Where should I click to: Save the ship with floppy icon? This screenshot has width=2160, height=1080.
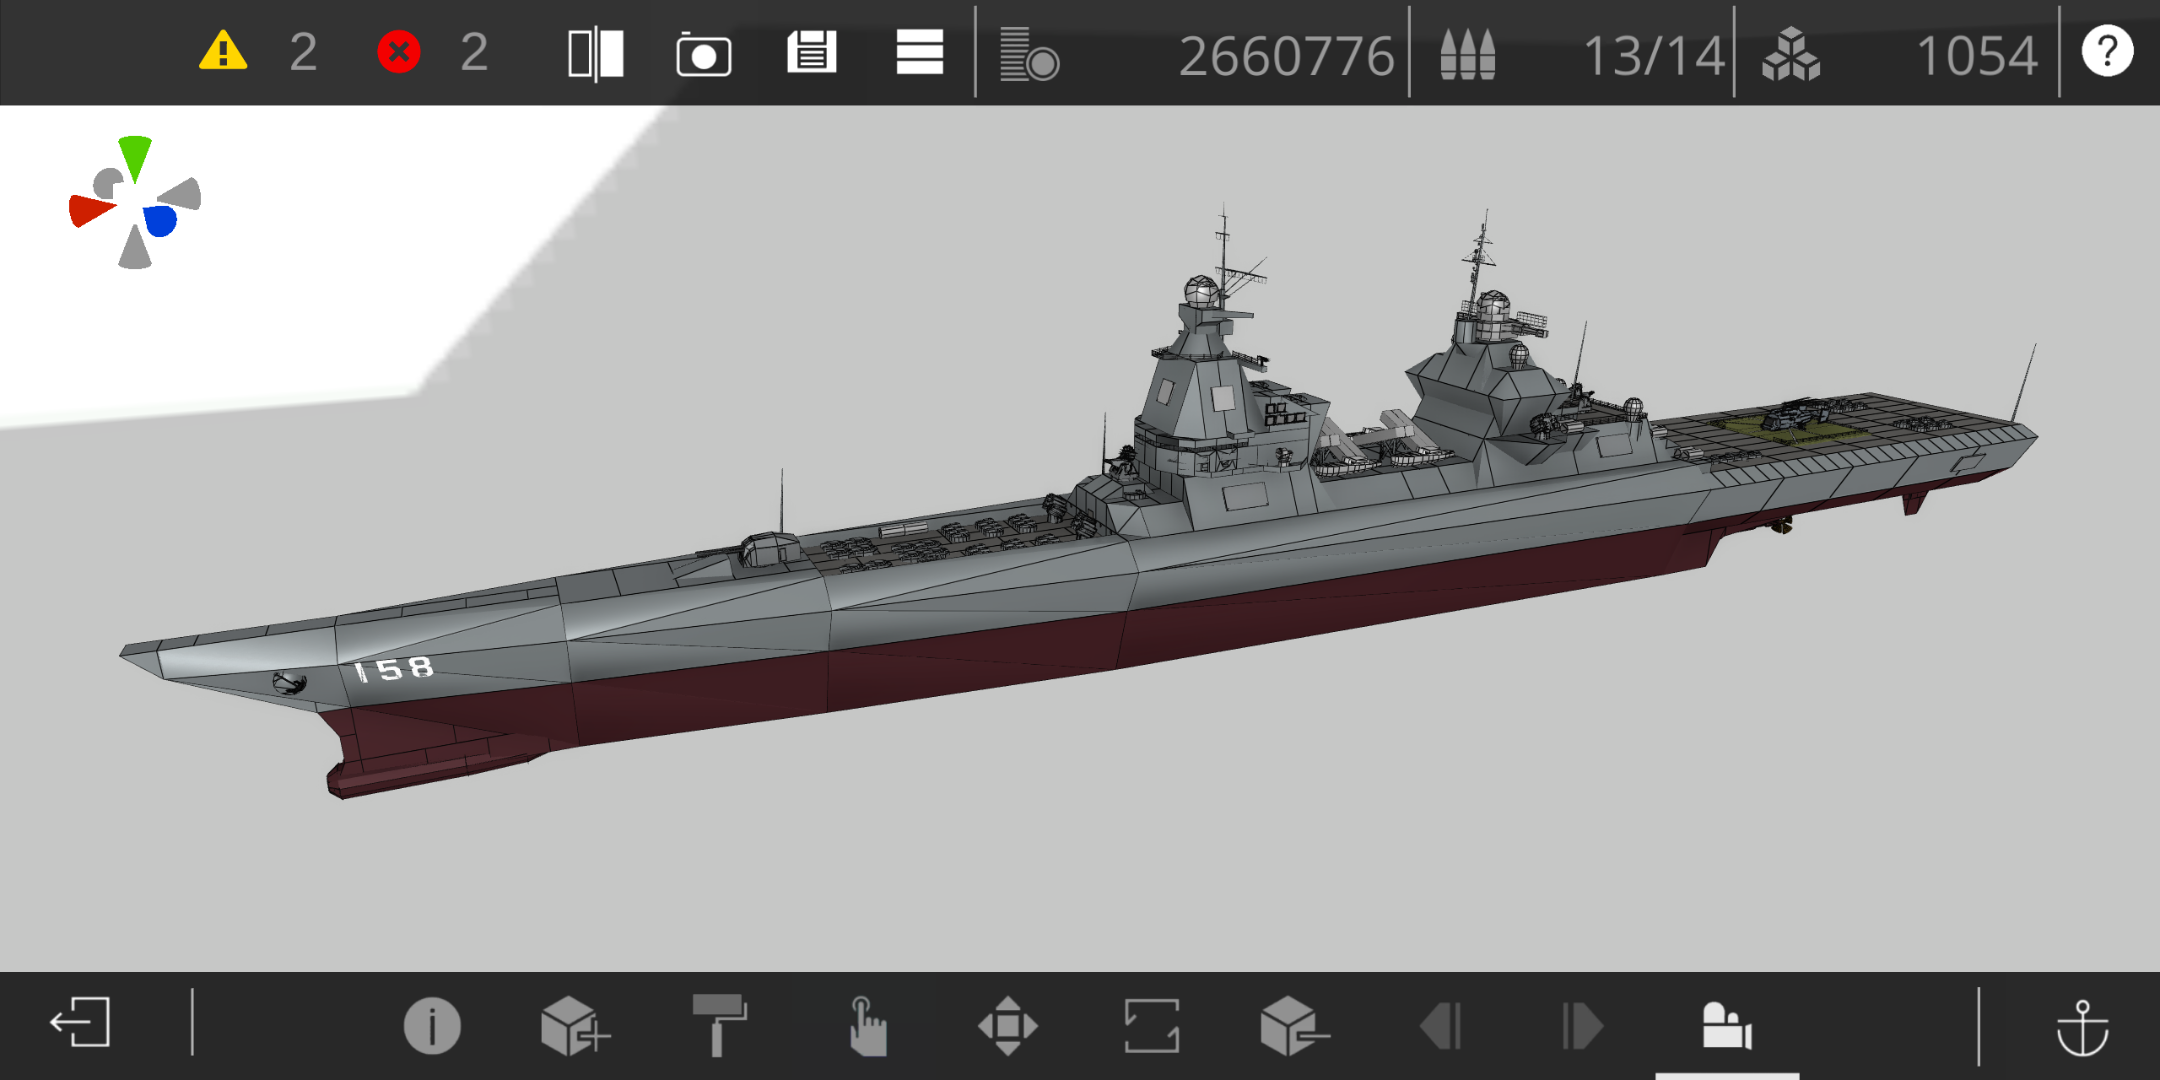pyautogui.click(x=811, y=52)
